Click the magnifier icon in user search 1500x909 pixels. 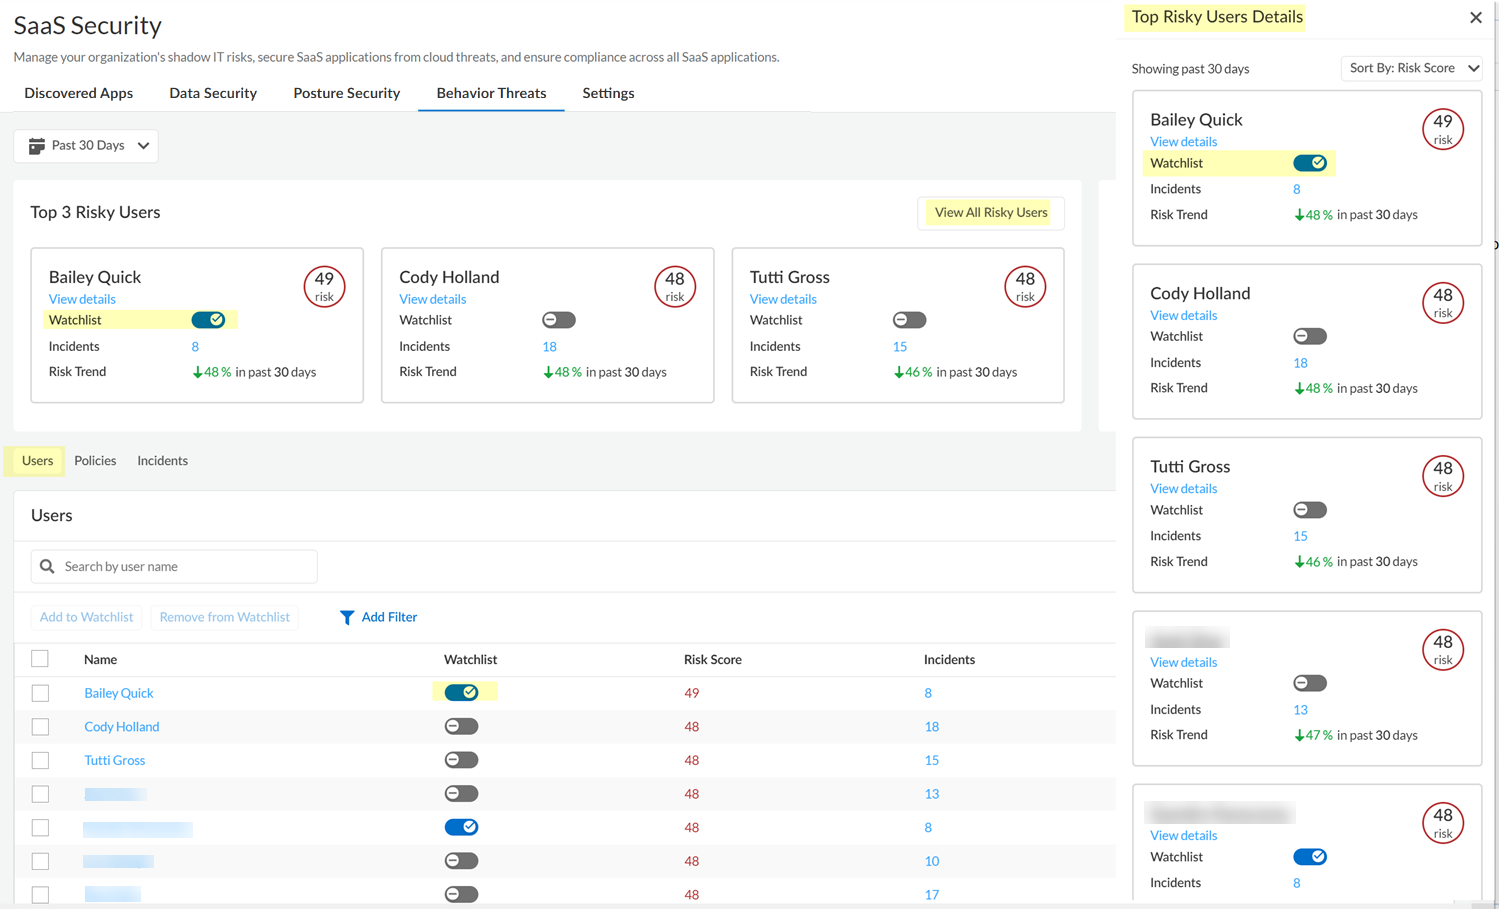point(47,567)
